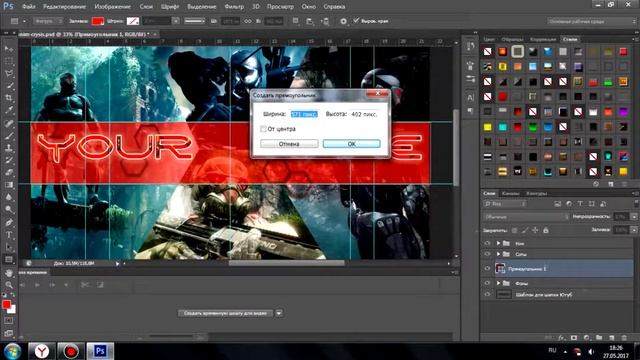
Task: Open the Файл menu
Action: point(29,7)
